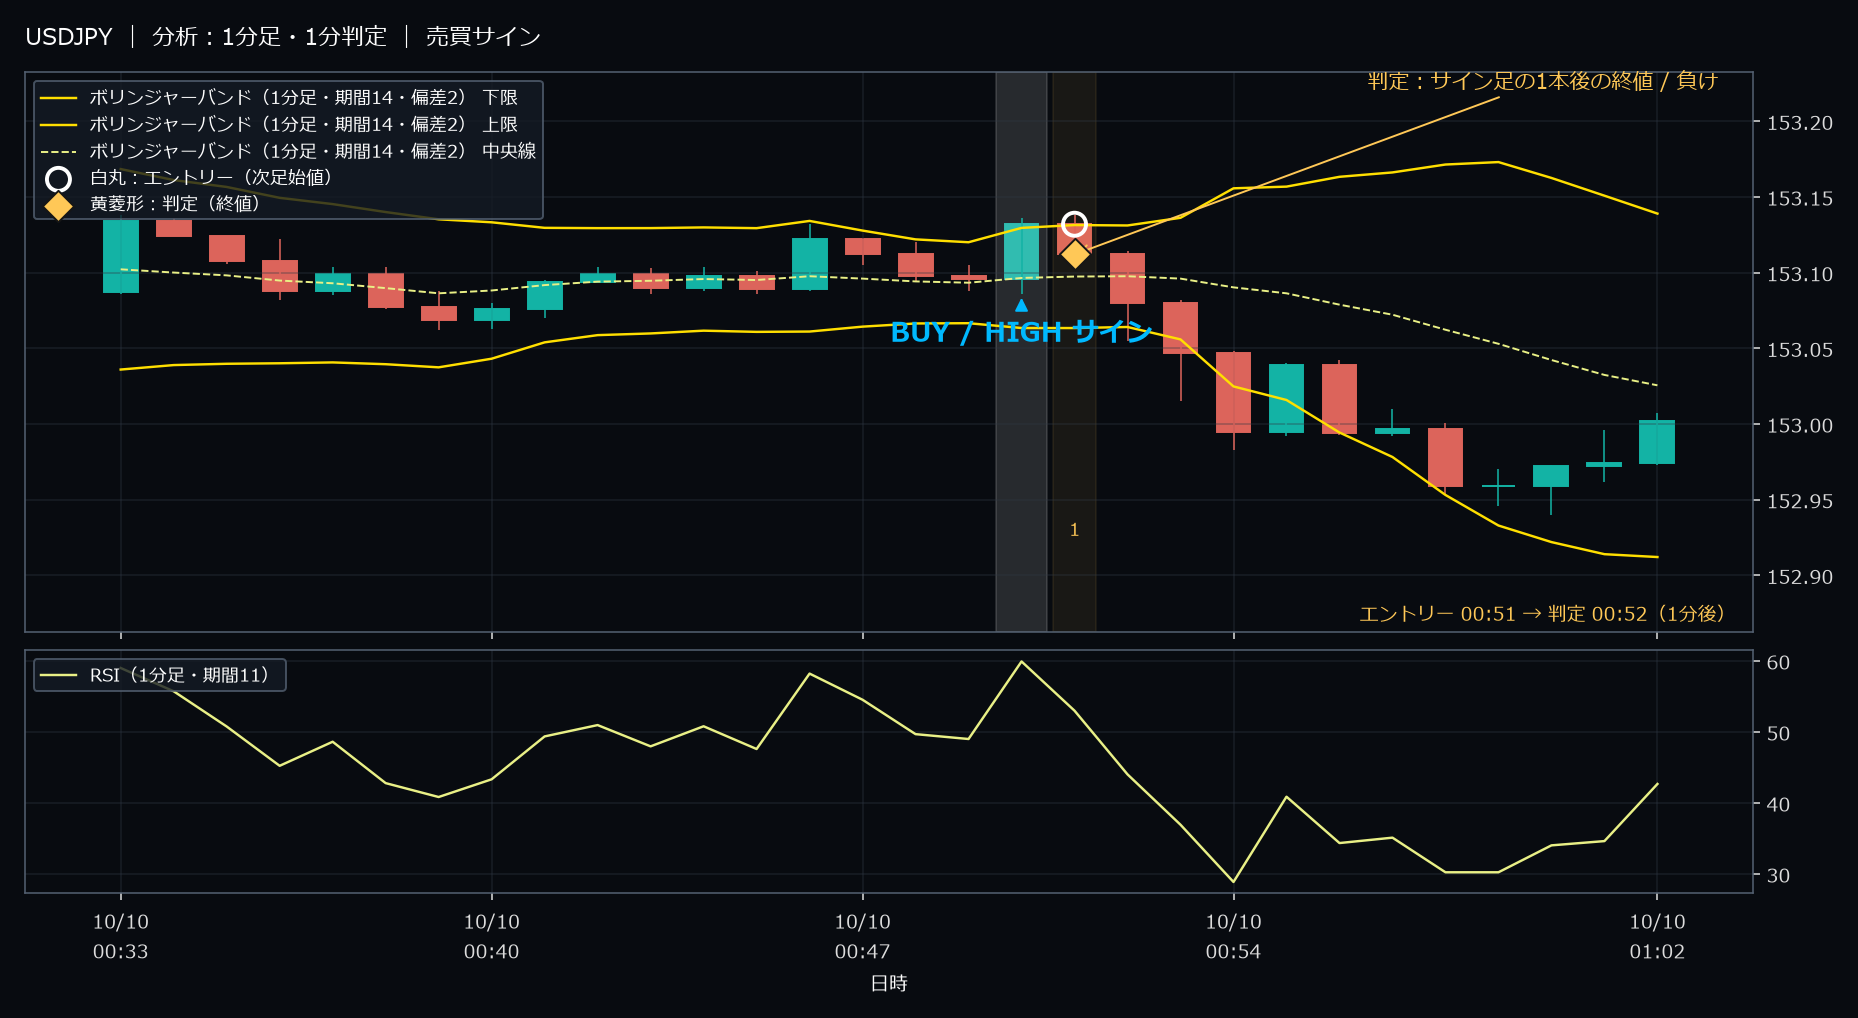Click the white circle icon in legend
Image resolution: width=1858 pixels, height=1018 pixels.
(59, 179)
